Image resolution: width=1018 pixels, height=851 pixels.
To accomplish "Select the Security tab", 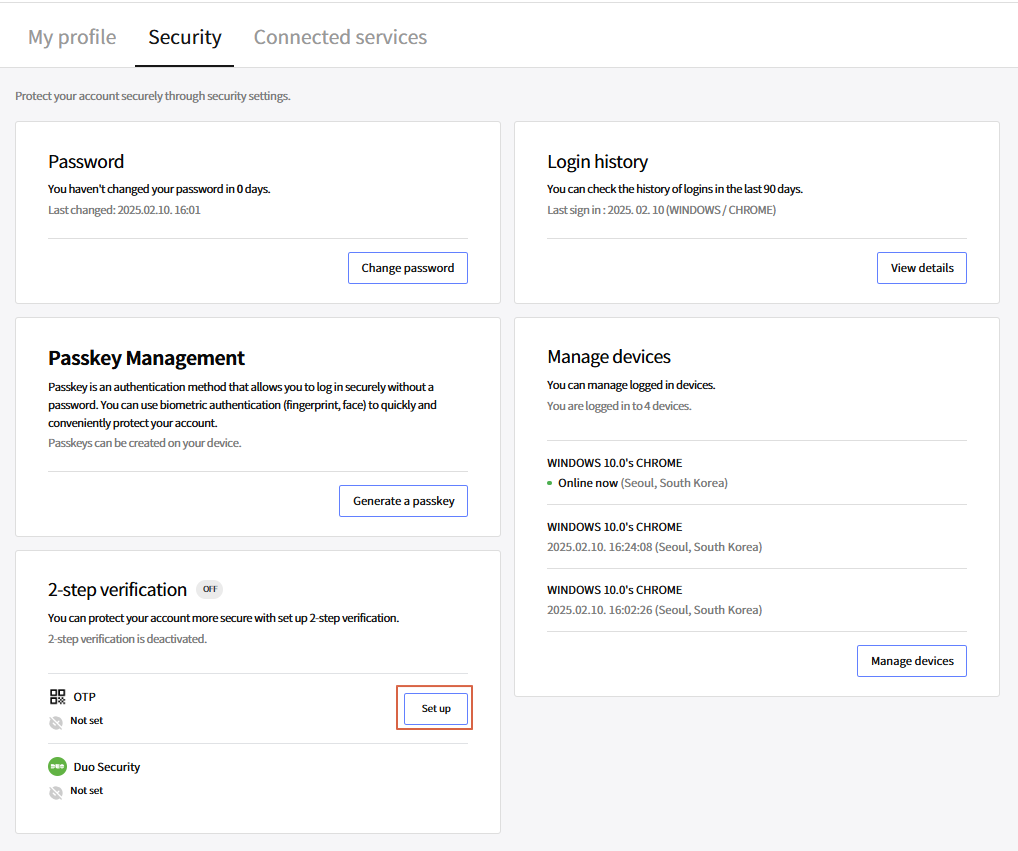I will click(x=184, y=37).
